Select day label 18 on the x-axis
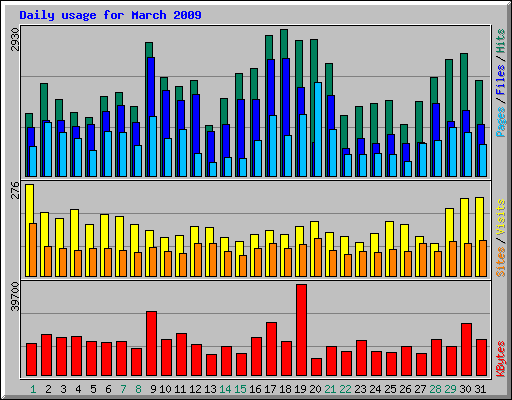Image resolution: width=512 pixels, height=400 pixels. tap(285, 389)
